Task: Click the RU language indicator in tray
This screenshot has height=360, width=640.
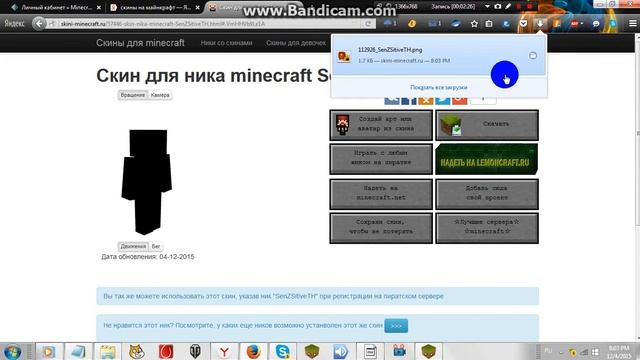Action: (x=548, y=351)
